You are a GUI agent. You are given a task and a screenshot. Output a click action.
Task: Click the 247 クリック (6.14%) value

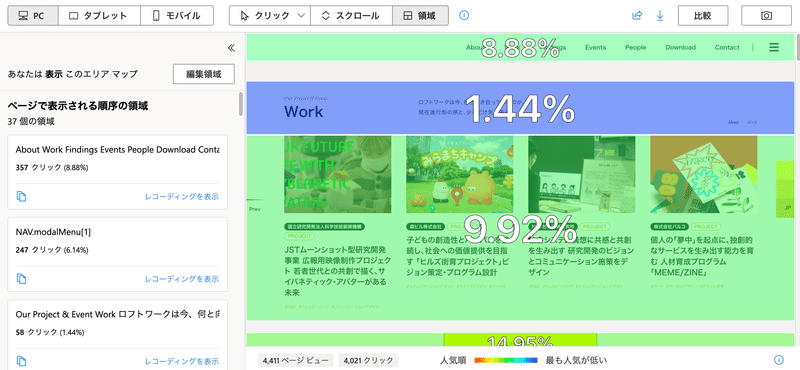coord(52,250)
